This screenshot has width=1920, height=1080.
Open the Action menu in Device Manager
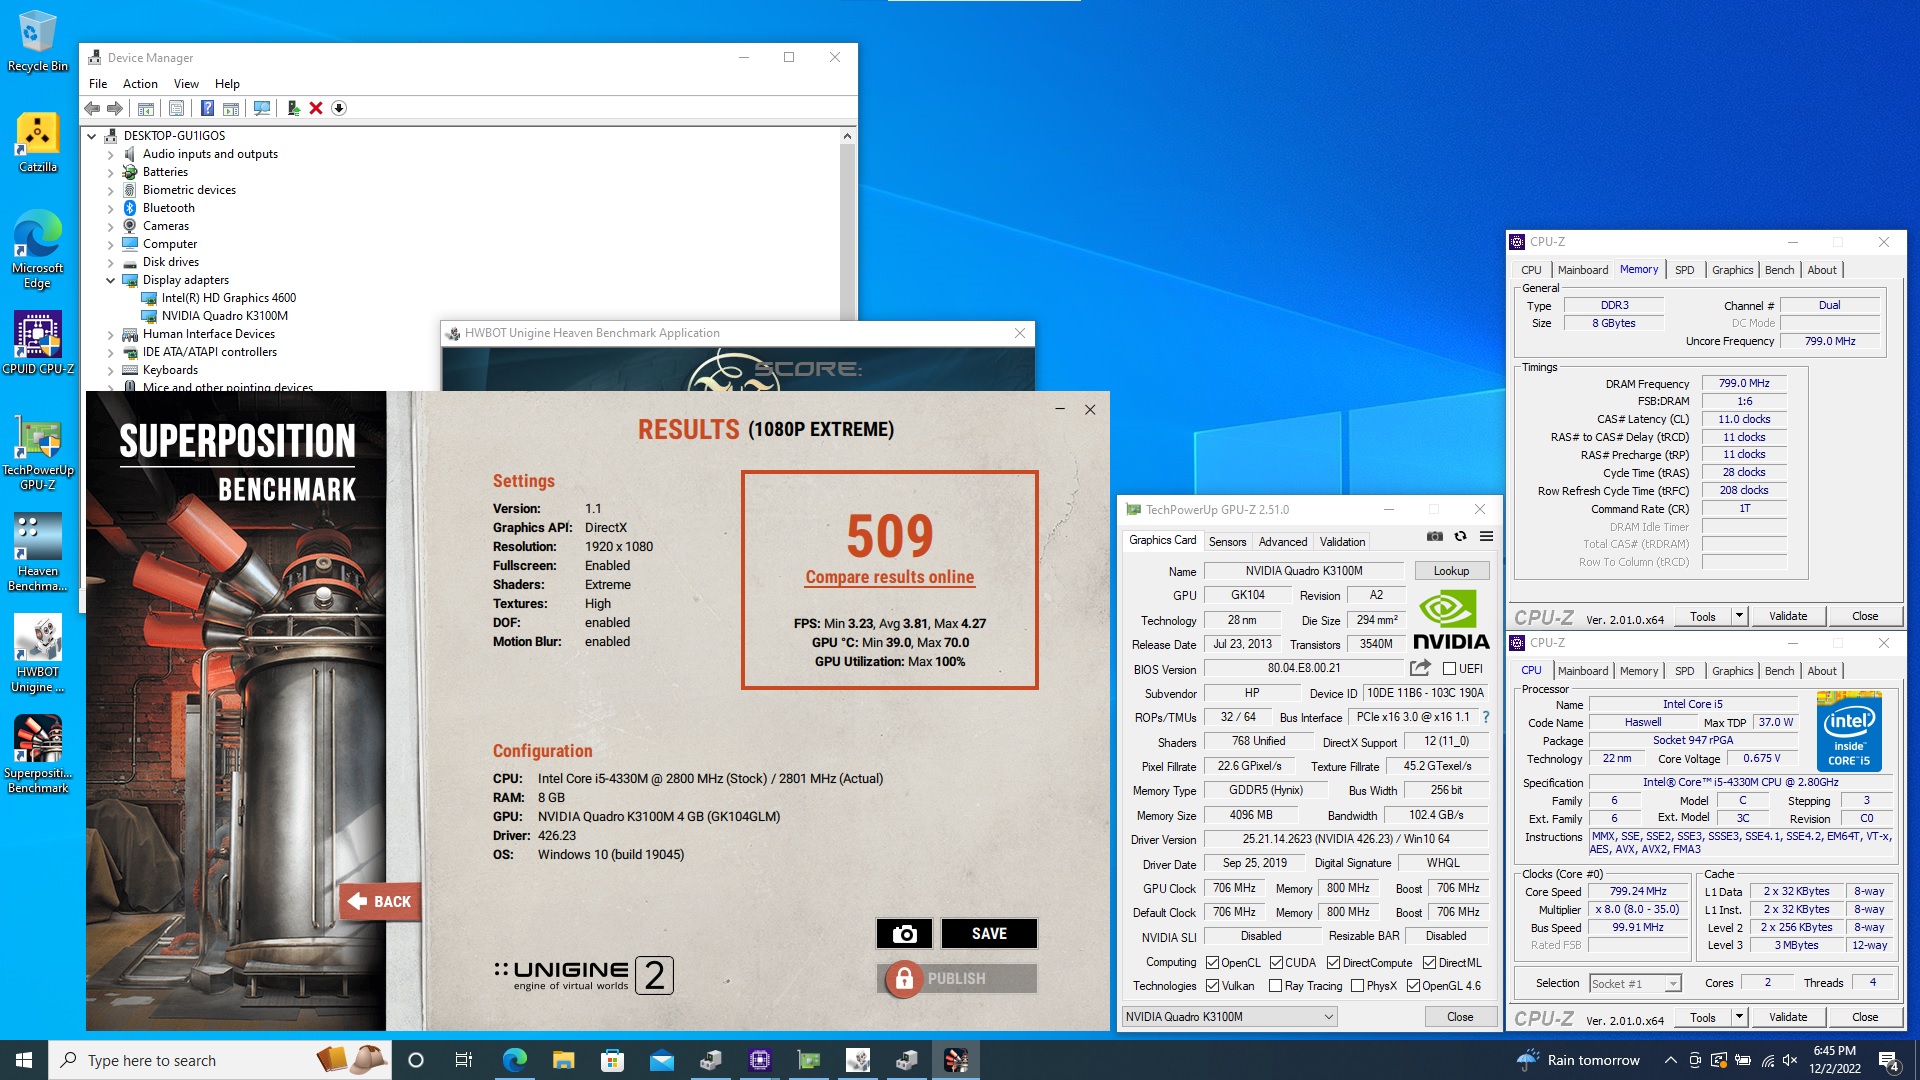pos(140,84)
